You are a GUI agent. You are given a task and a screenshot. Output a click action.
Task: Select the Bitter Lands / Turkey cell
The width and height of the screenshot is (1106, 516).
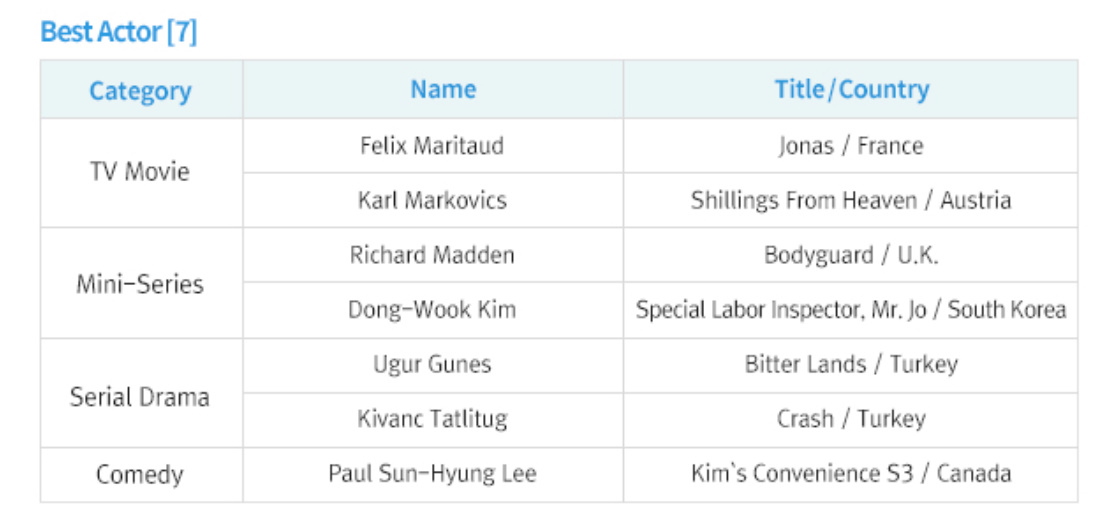851,364
